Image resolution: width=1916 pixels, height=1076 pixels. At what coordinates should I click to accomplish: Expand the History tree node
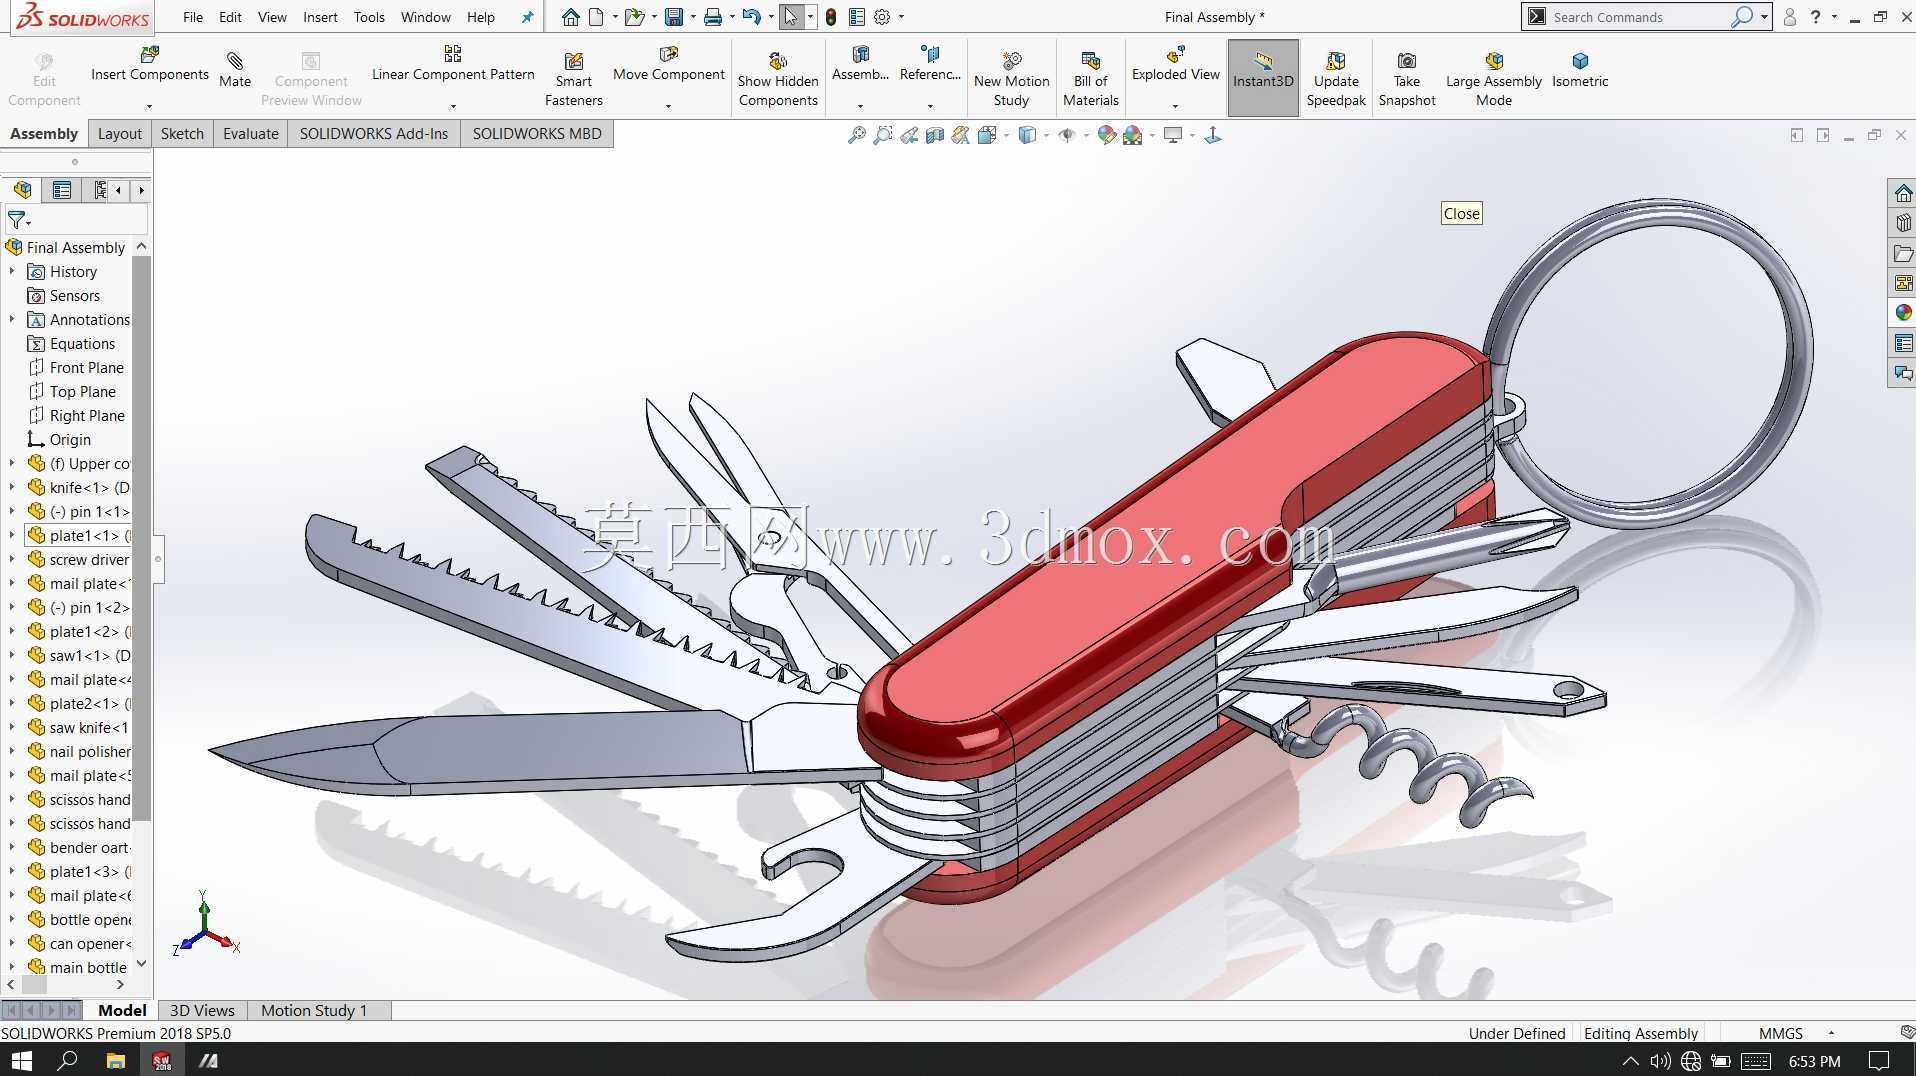[x=12, y=271]
